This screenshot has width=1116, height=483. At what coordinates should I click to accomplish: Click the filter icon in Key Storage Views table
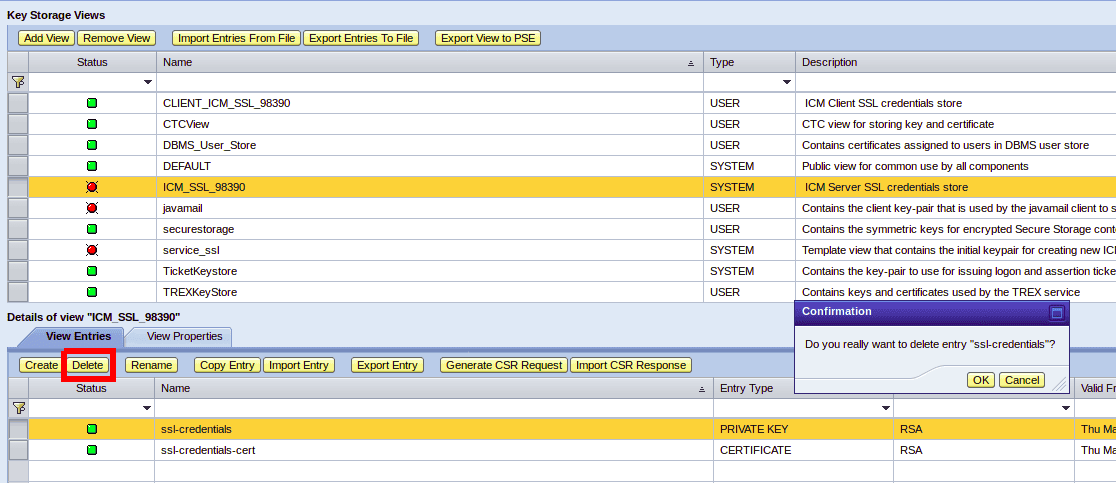pyautogui.click(x=18, y=82)
